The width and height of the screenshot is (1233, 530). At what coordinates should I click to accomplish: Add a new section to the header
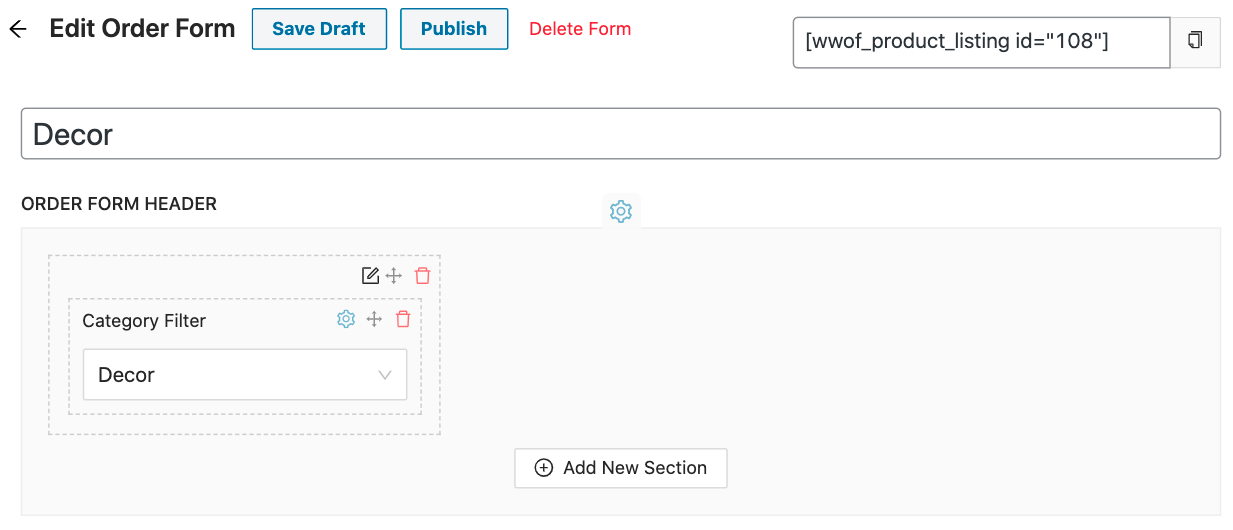(621, 468)
